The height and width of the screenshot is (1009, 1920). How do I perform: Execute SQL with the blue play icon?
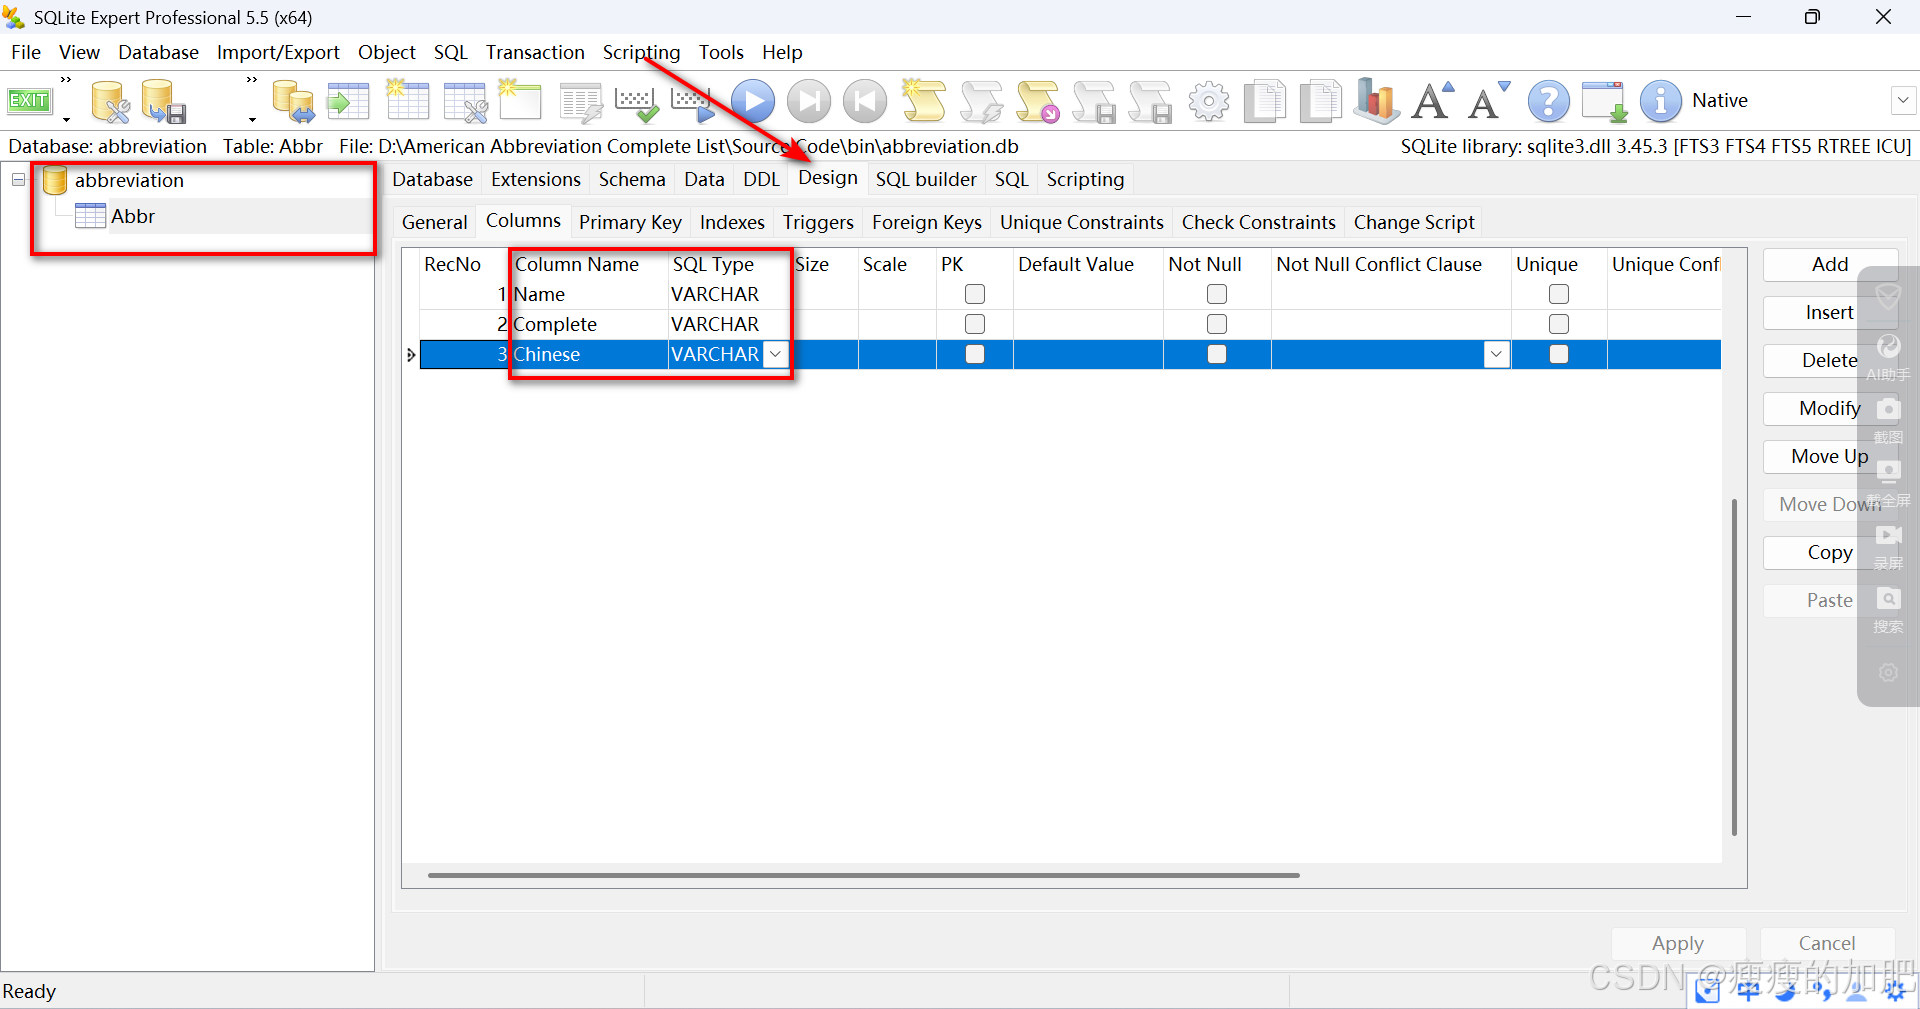[753, 101]
